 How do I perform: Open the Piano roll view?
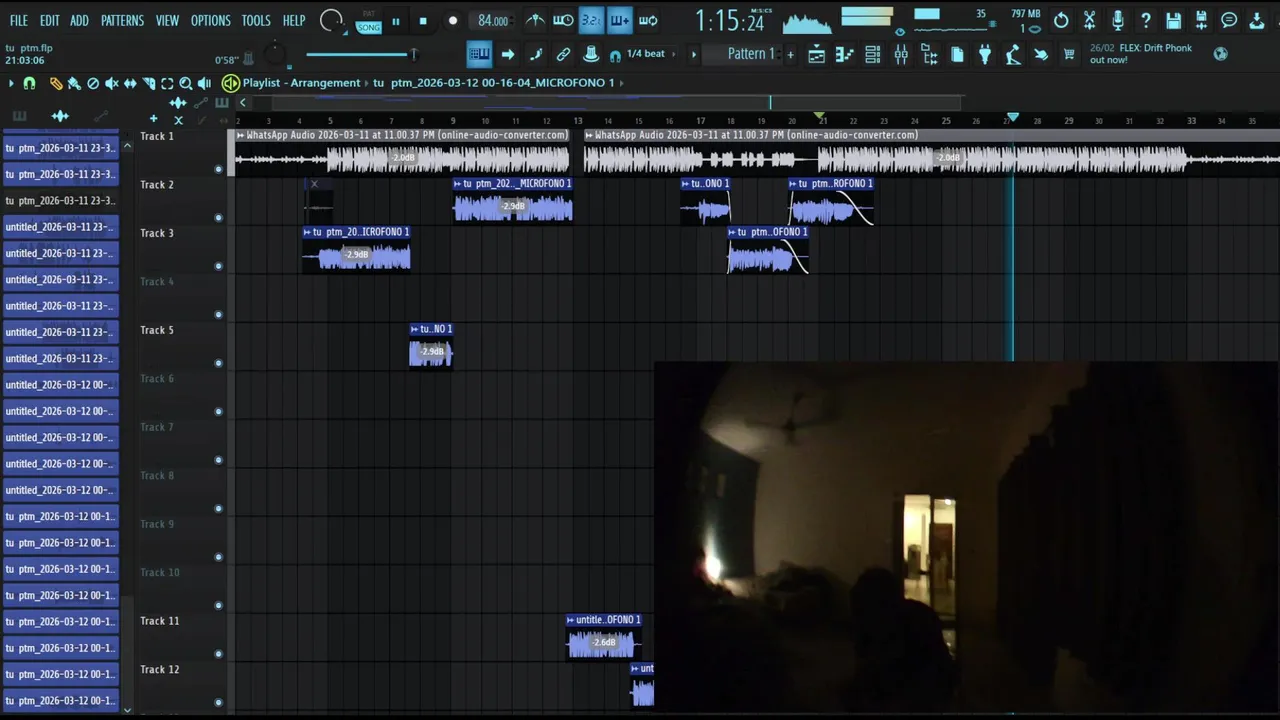click(x=844, y=55)
